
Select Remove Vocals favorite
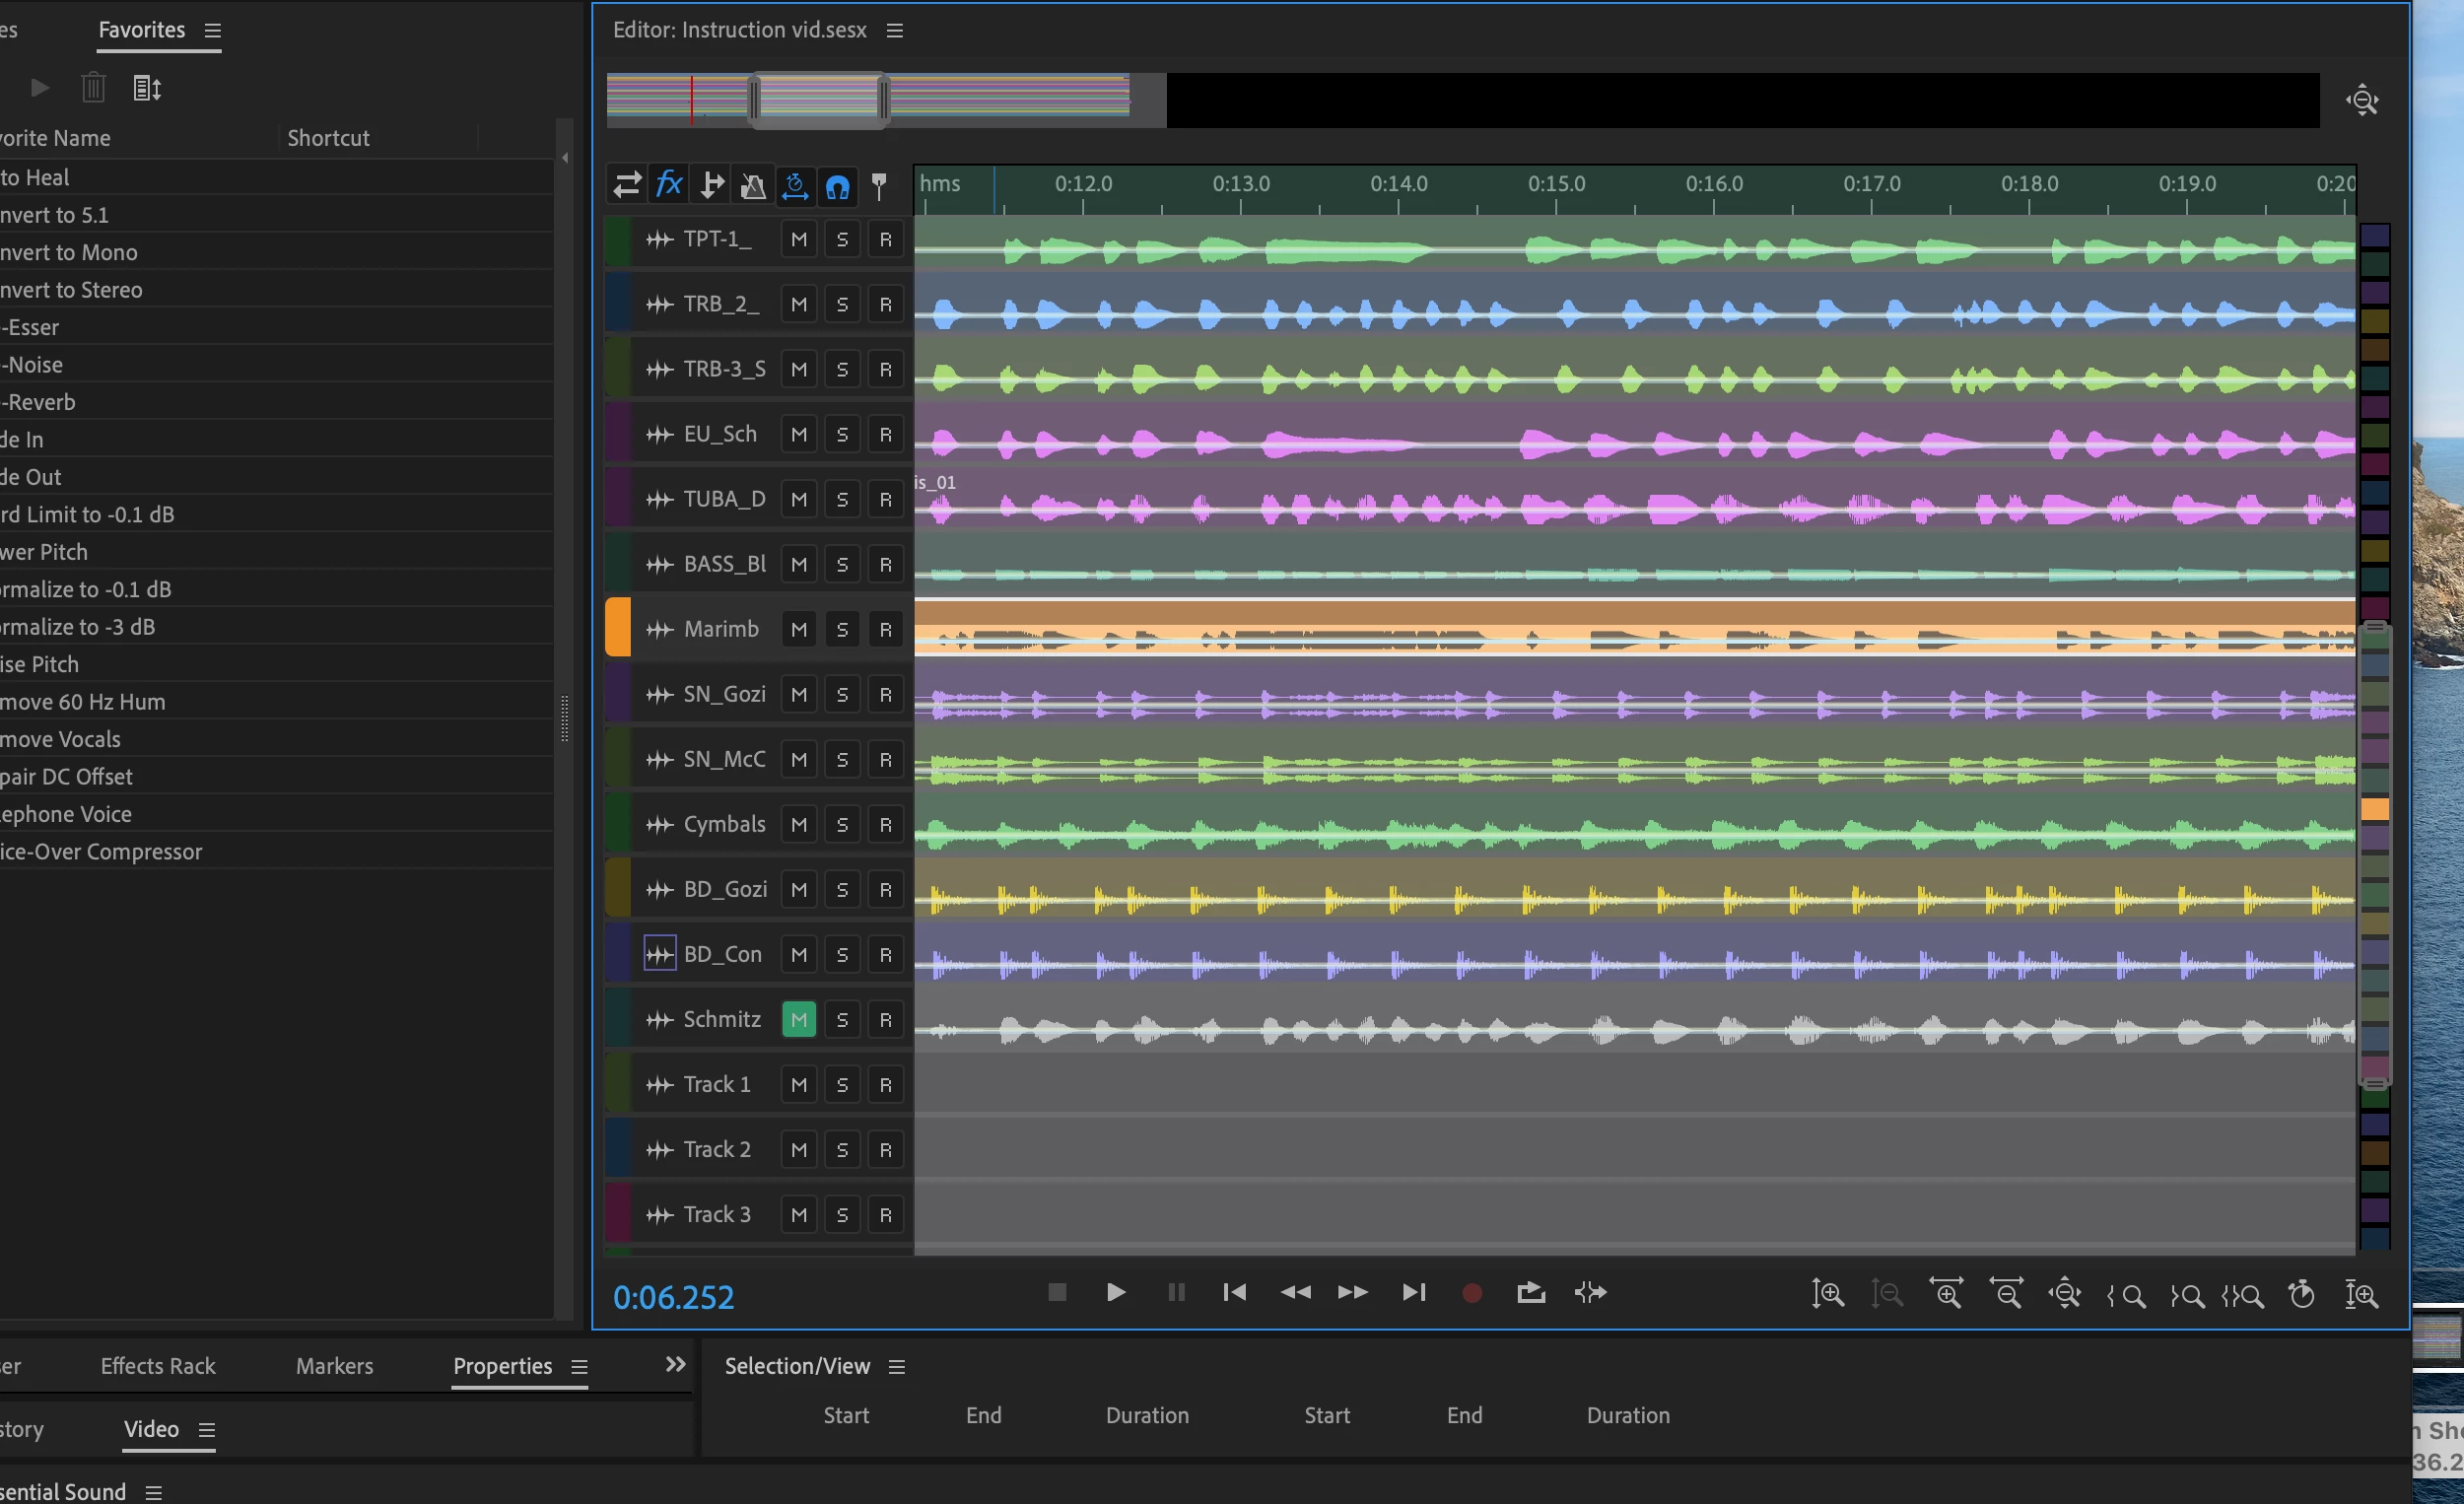click(60, 739)
